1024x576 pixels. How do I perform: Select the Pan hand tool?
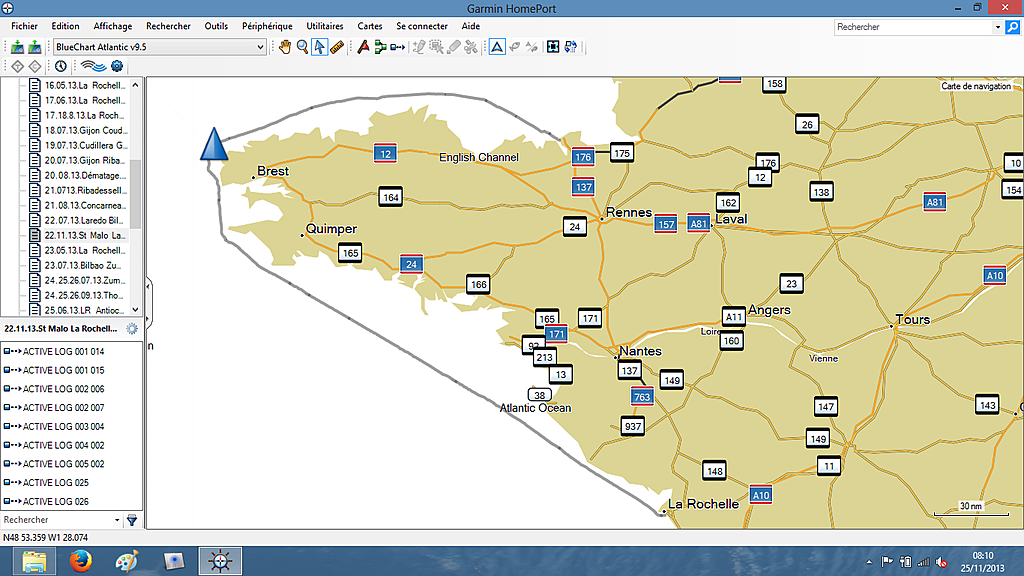tap(285, 47)
